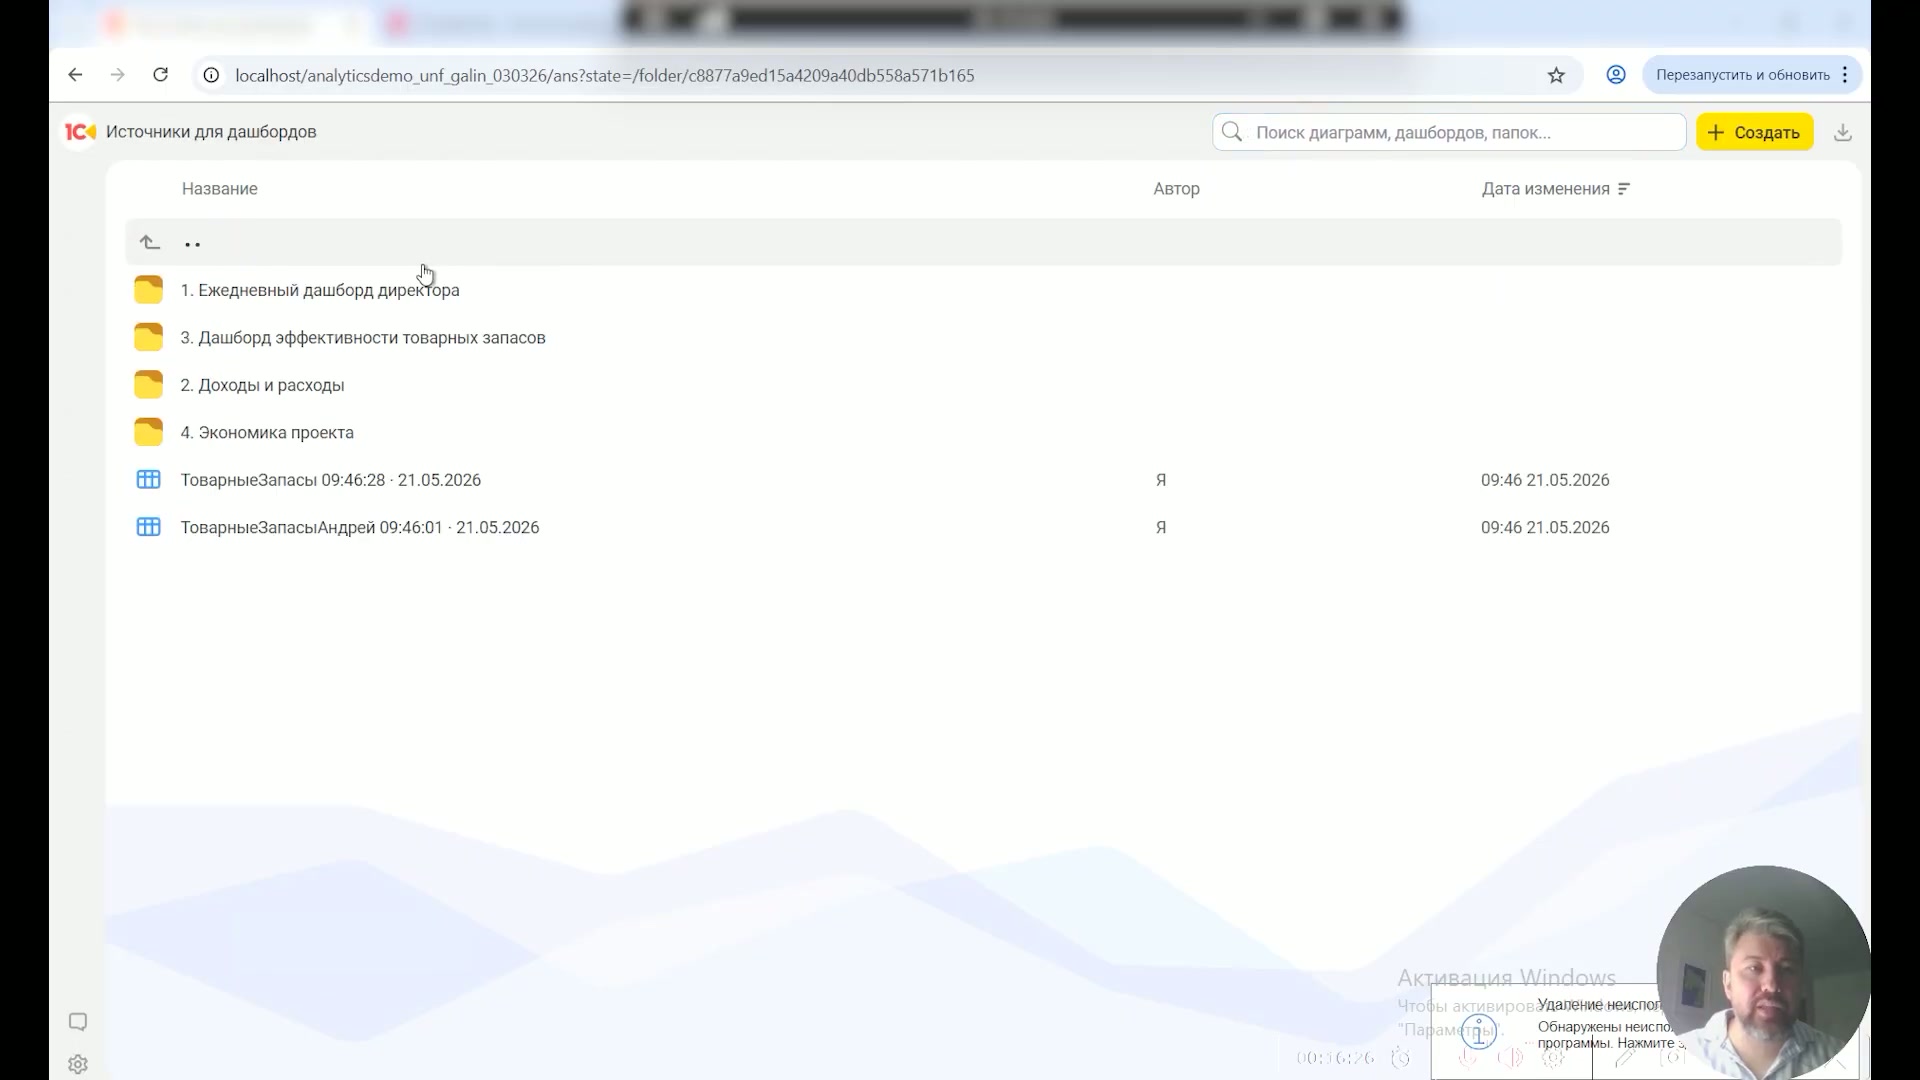Open ТоварныеЗапасыАндрей 09:46:01 data source
This screenshot has width=1920, height=1080.
[x=360, y=527]
